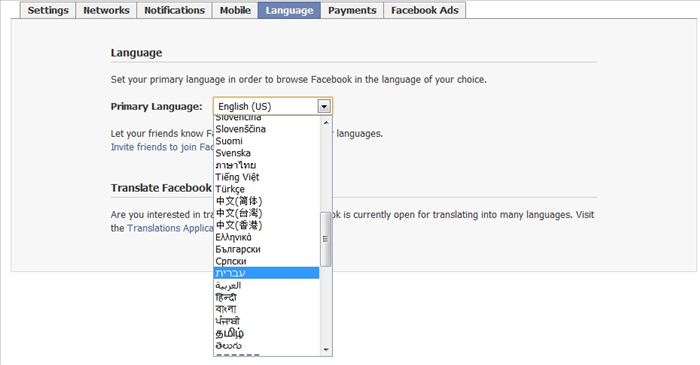Select Svenska from the dropdown list
The width and height of the screenshot is (700, 365).
(267, 153)
